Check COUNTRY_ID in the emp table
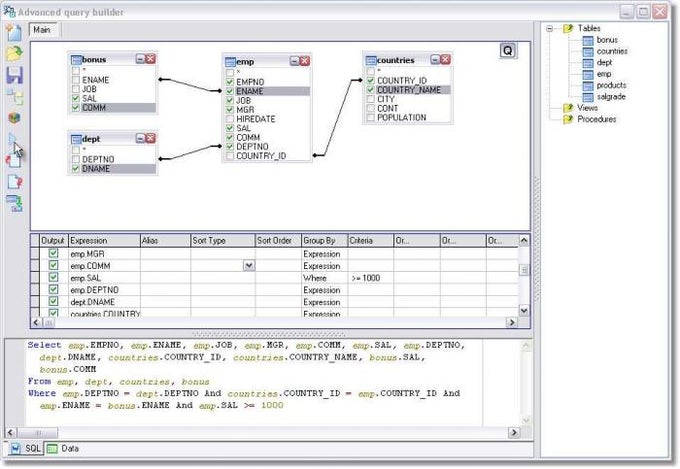This screenshot has height=469, width=680. 230,156
